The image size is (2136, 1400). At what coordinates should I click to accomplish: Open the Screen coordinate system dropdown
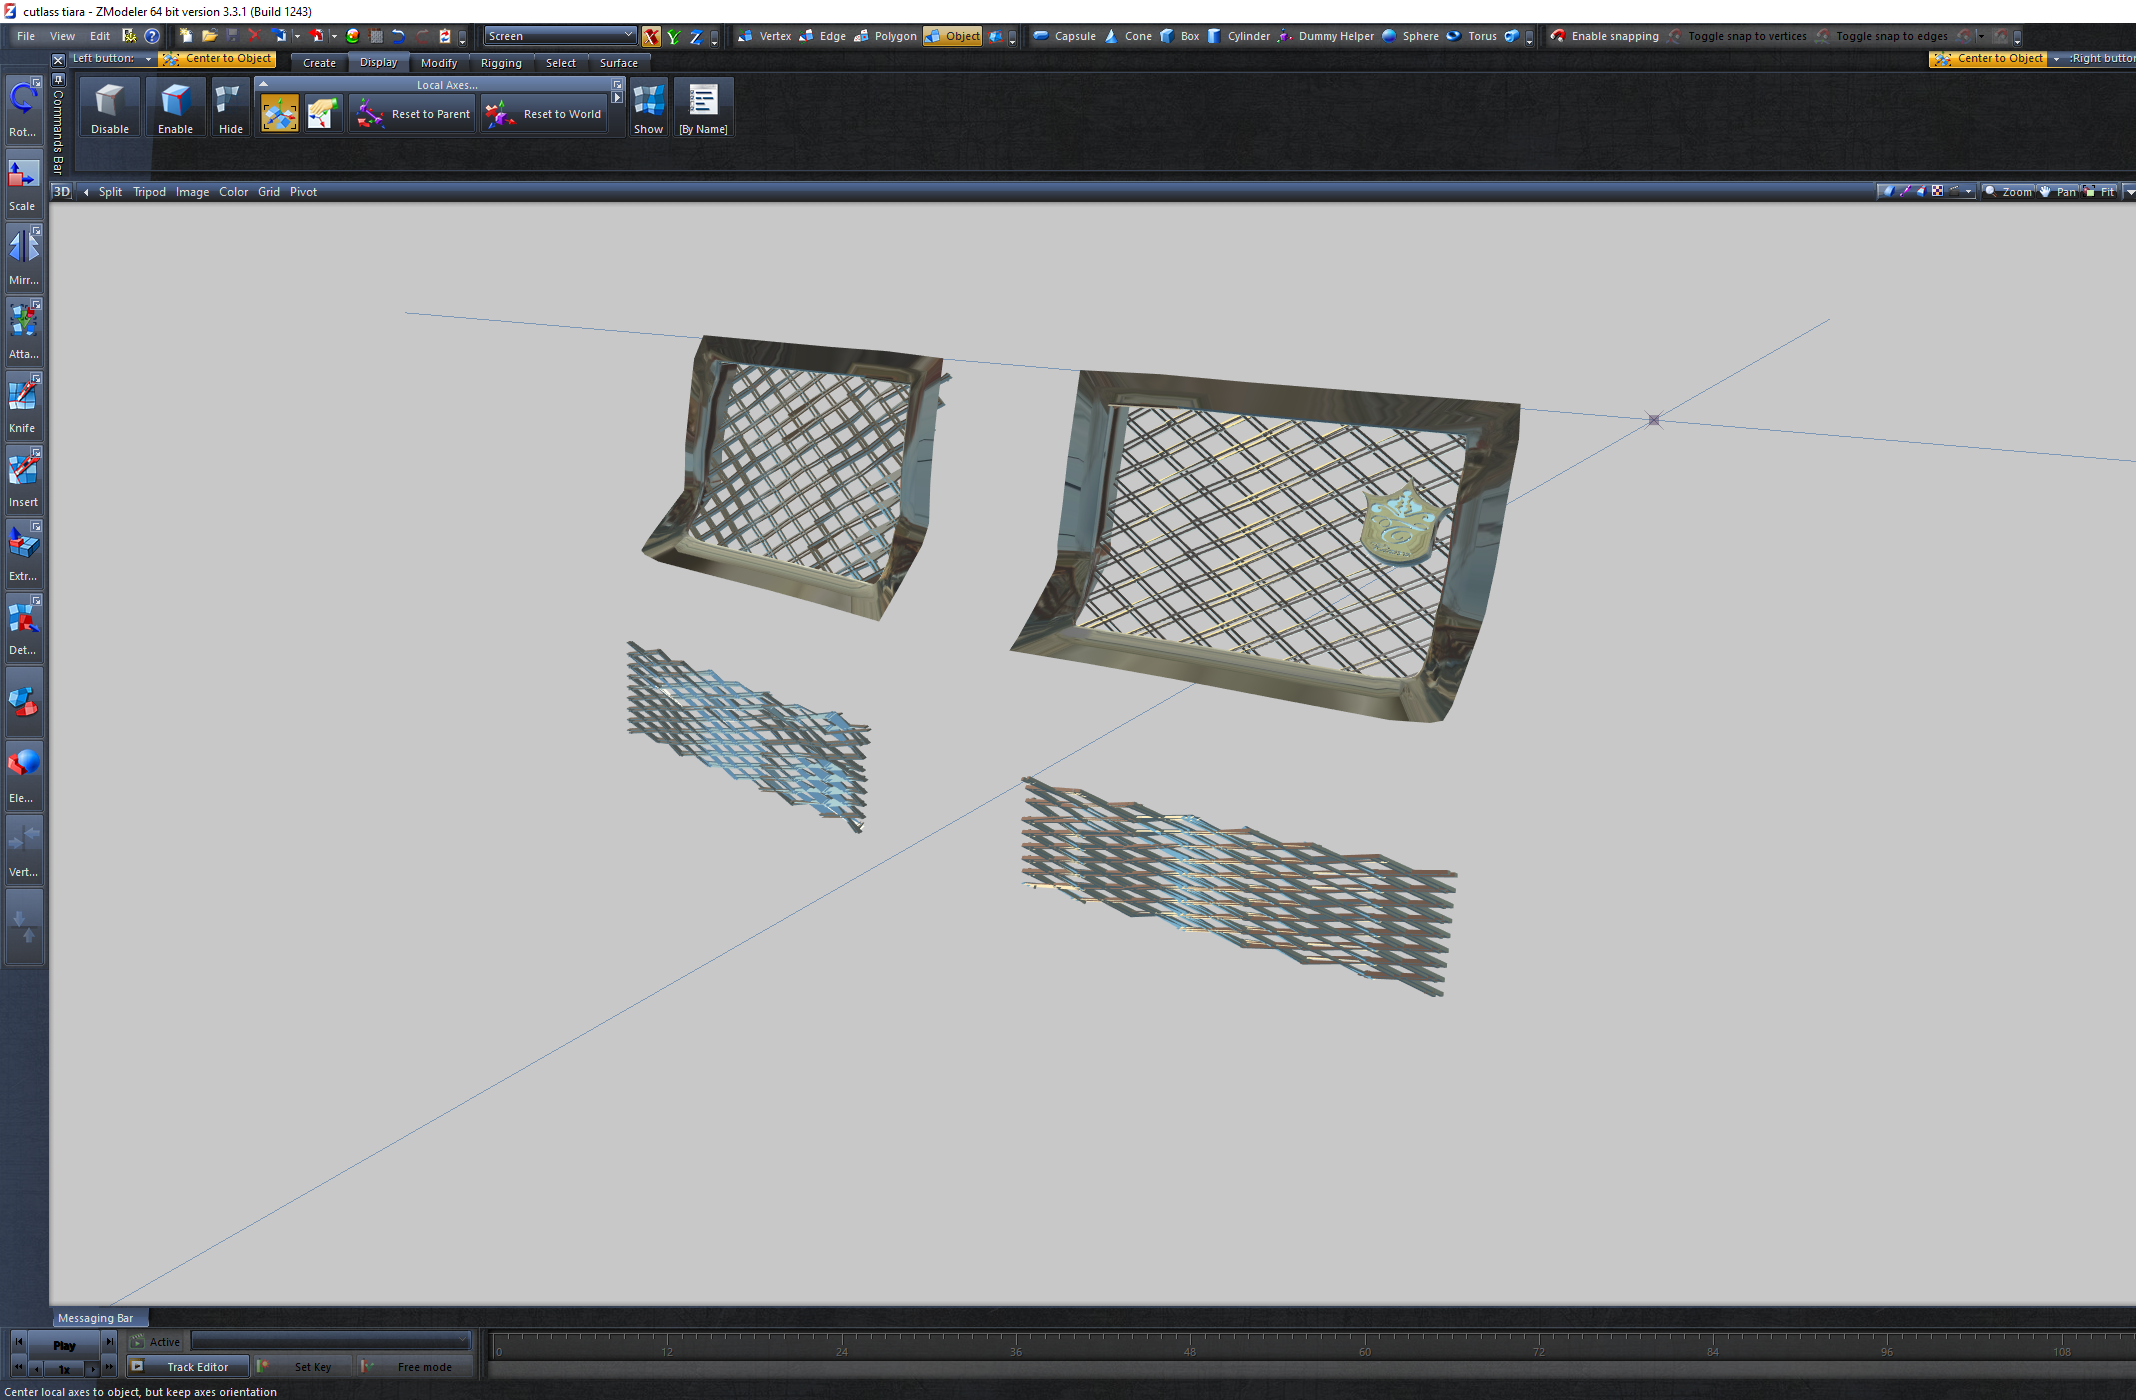(x=560, y=36)
